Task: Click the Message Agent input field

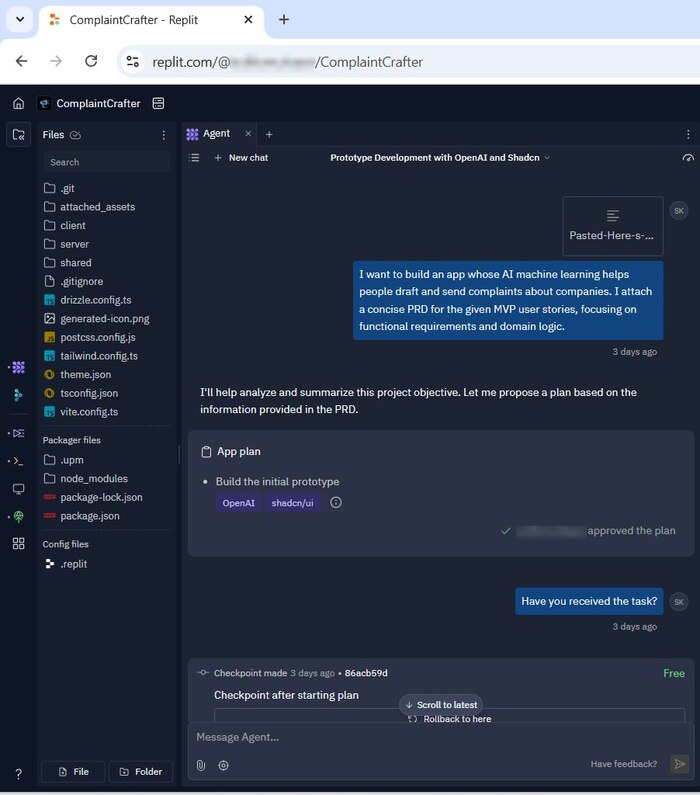Action: [420, 737]
